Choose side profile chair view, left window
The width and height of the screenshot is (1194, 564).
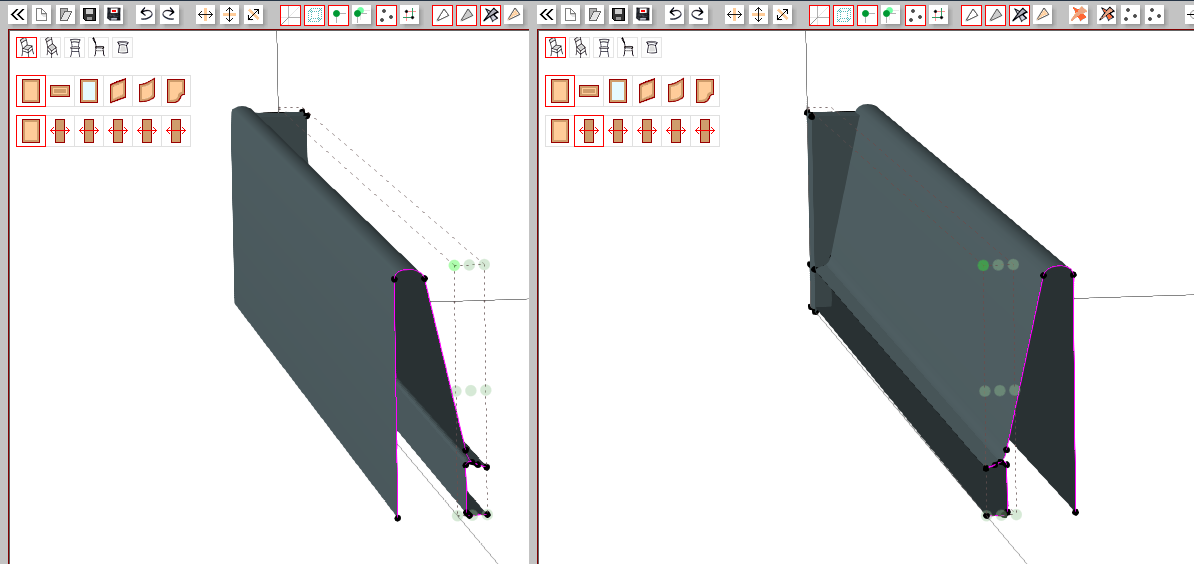[98, 47]
